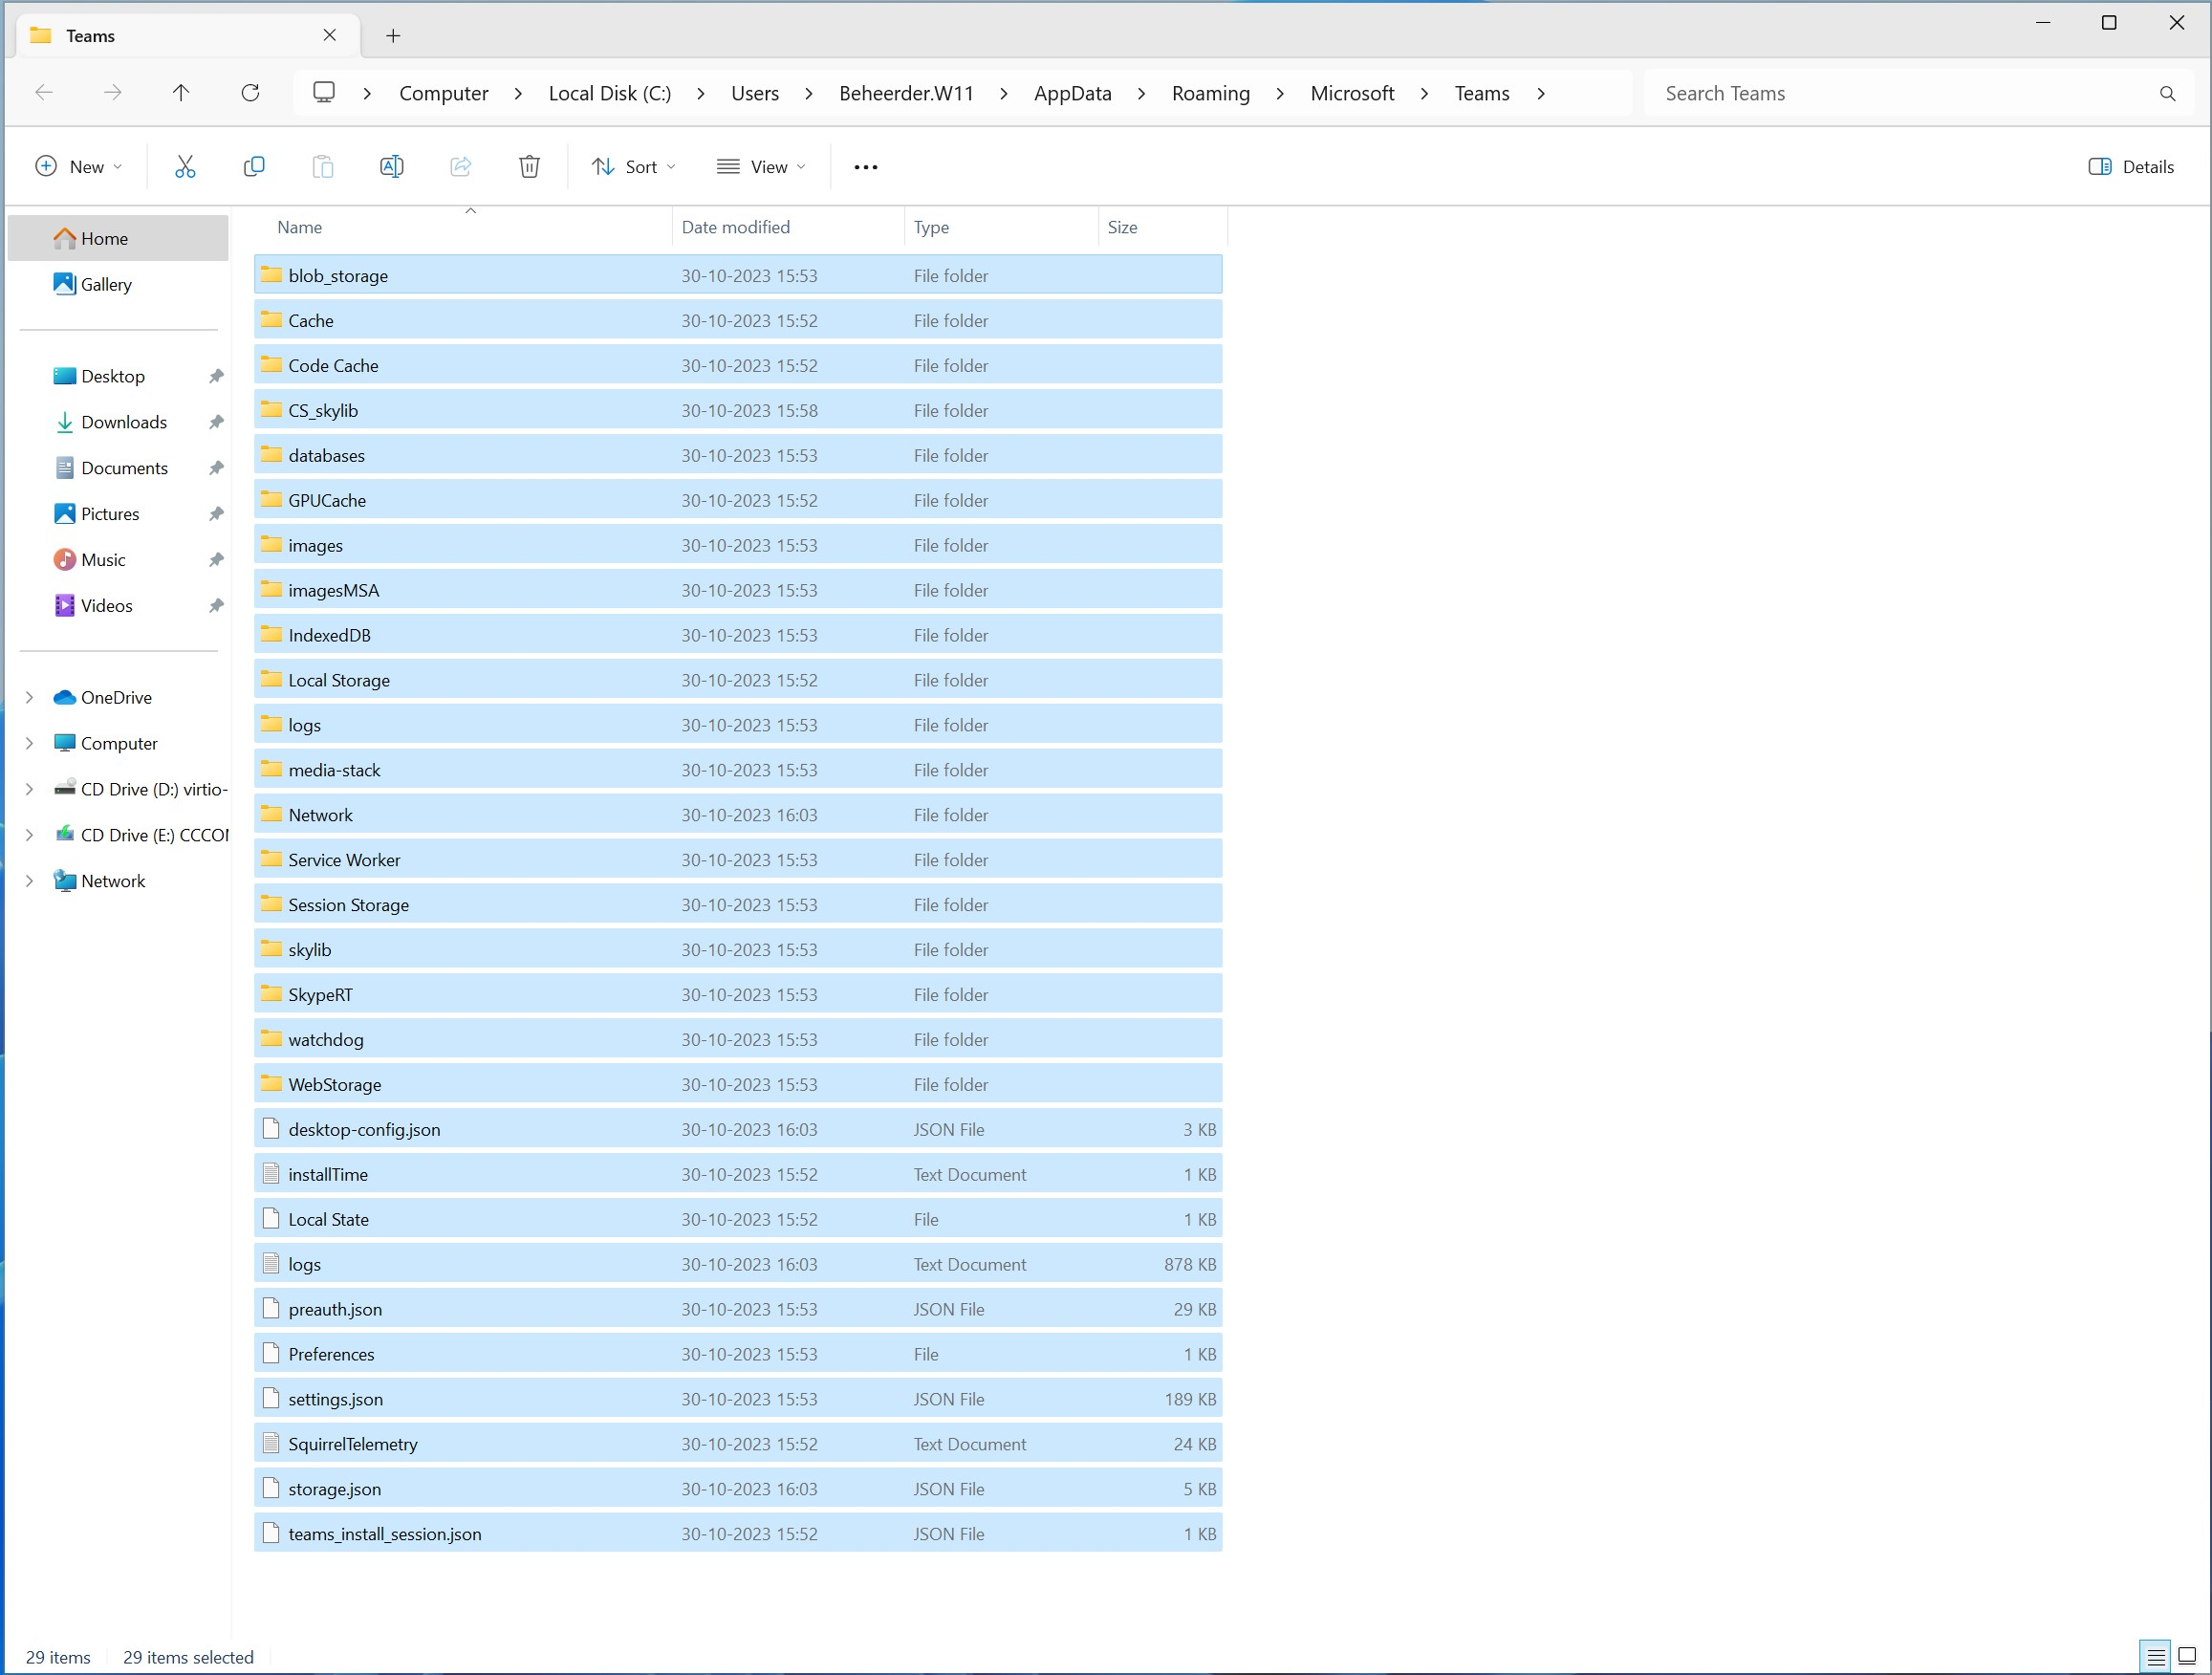Open Gallery in navigation pane
This screenshot has width=2212, height=1675.
(x=118, y=285)
